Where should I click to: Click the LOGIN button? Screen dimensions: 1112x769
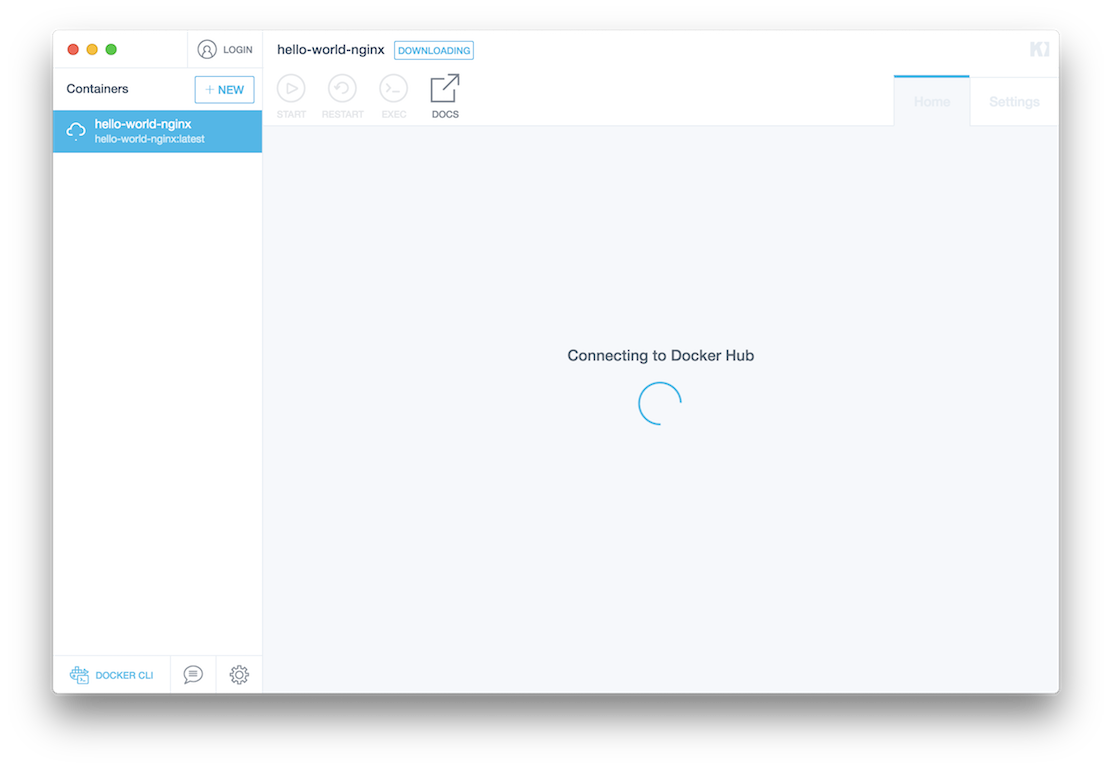tap(235, 49)
